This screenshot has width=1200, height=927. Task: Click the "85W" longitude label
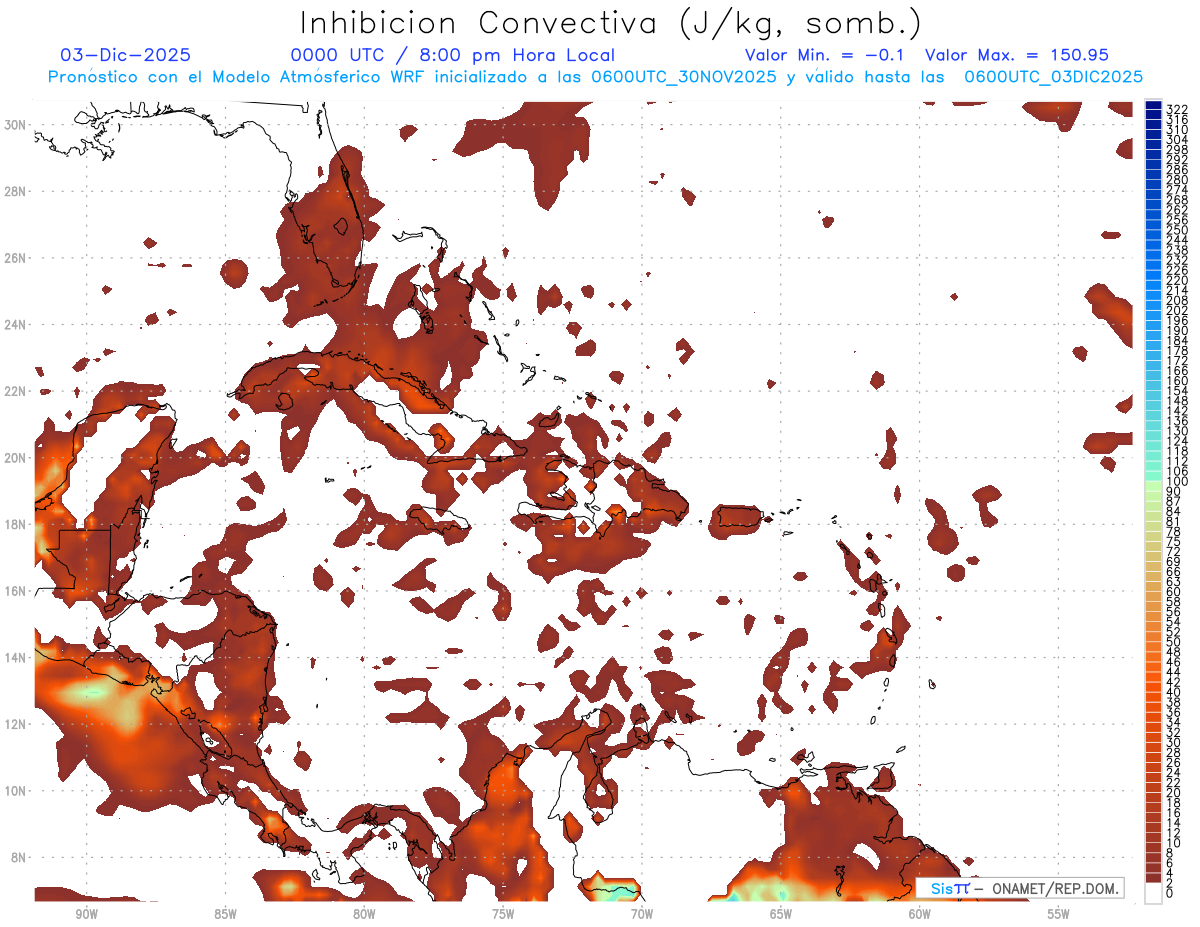[225, 914]
